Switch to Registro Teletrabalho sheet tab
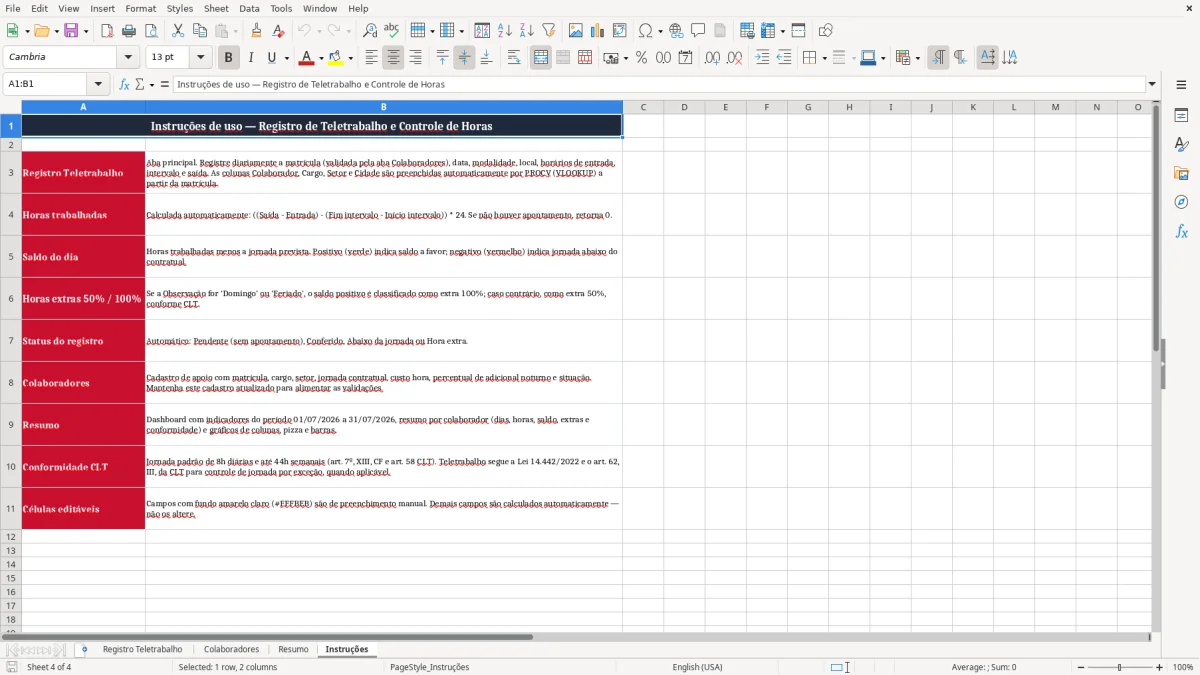The height and width of the screenshot is (675, 1200). (142, 649)
